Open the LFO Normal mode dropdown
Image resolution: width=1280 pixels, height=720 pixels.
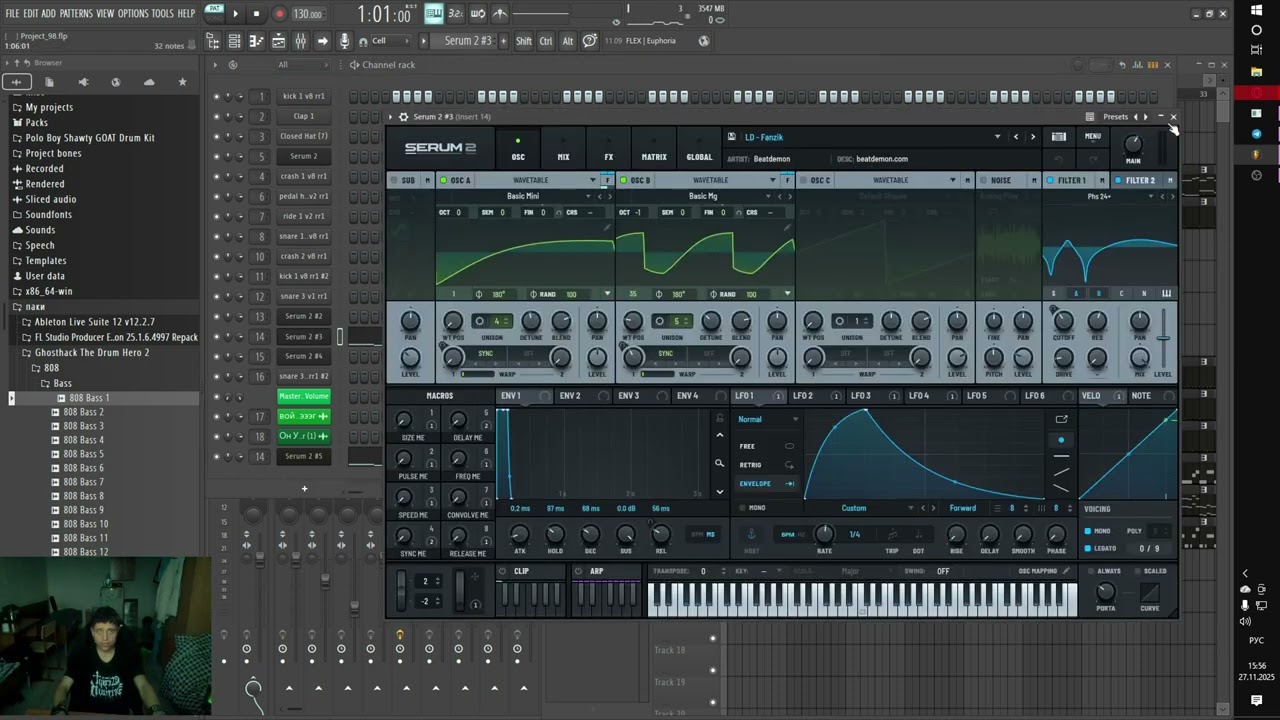click(x=767, y=419)
